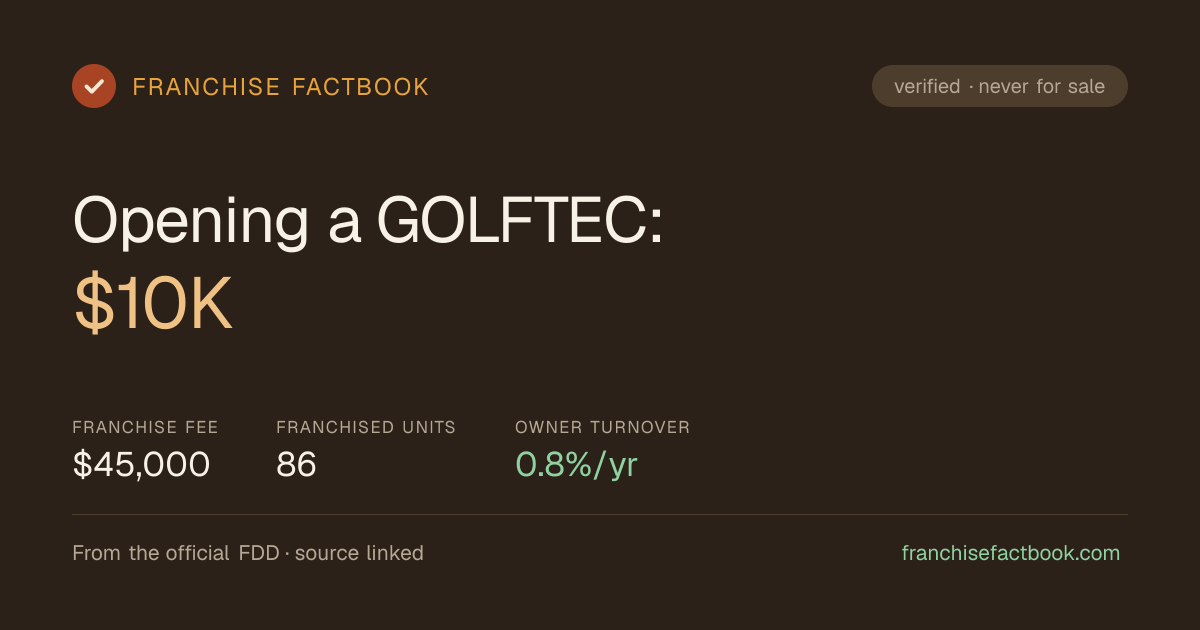Click the FRANCHISE FEE label
The height and width of the screenshot is (630, 1200).
point(146,427)
